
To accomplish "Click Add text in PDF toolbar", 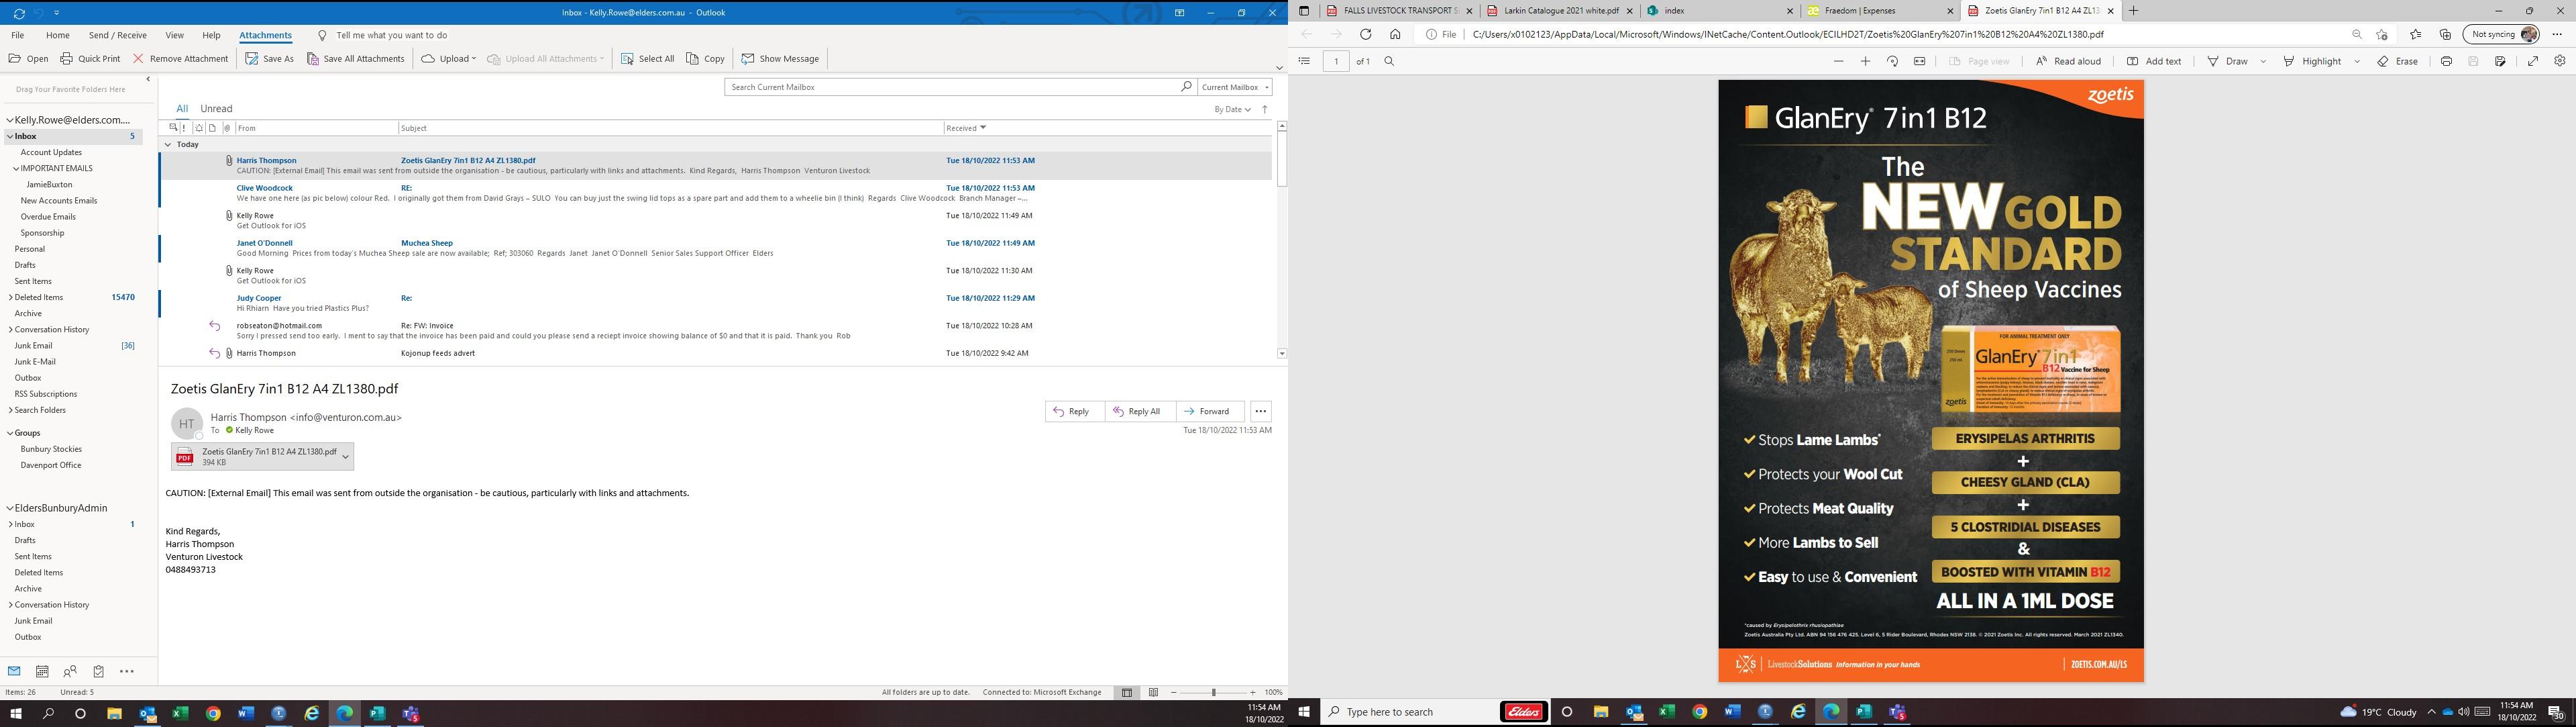I will (2154, 61).
